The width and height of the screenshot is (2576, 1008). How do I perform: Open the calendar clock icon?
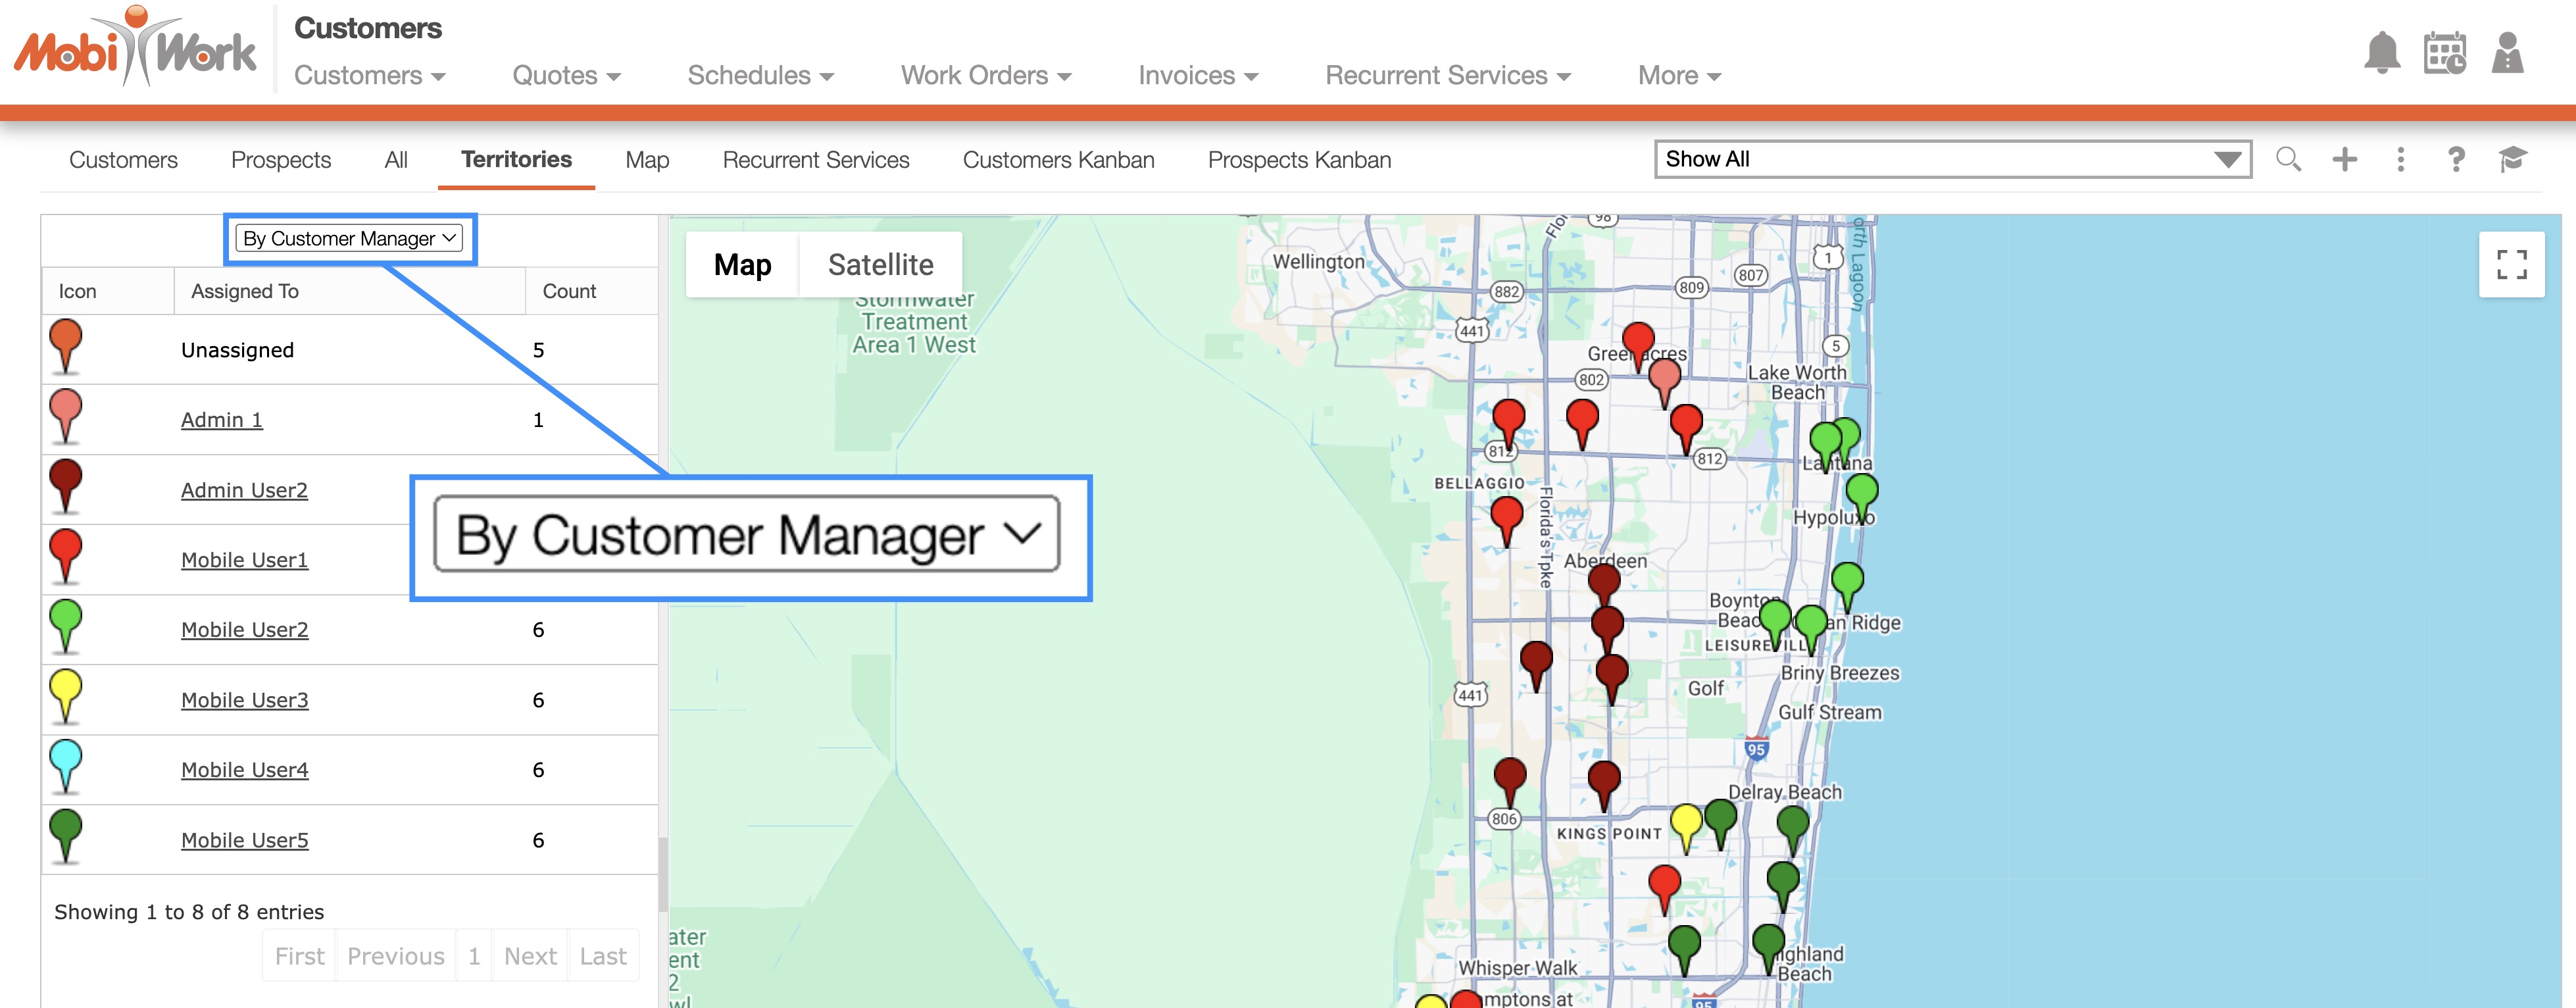pyautogui.click(x=2444, y=53)
